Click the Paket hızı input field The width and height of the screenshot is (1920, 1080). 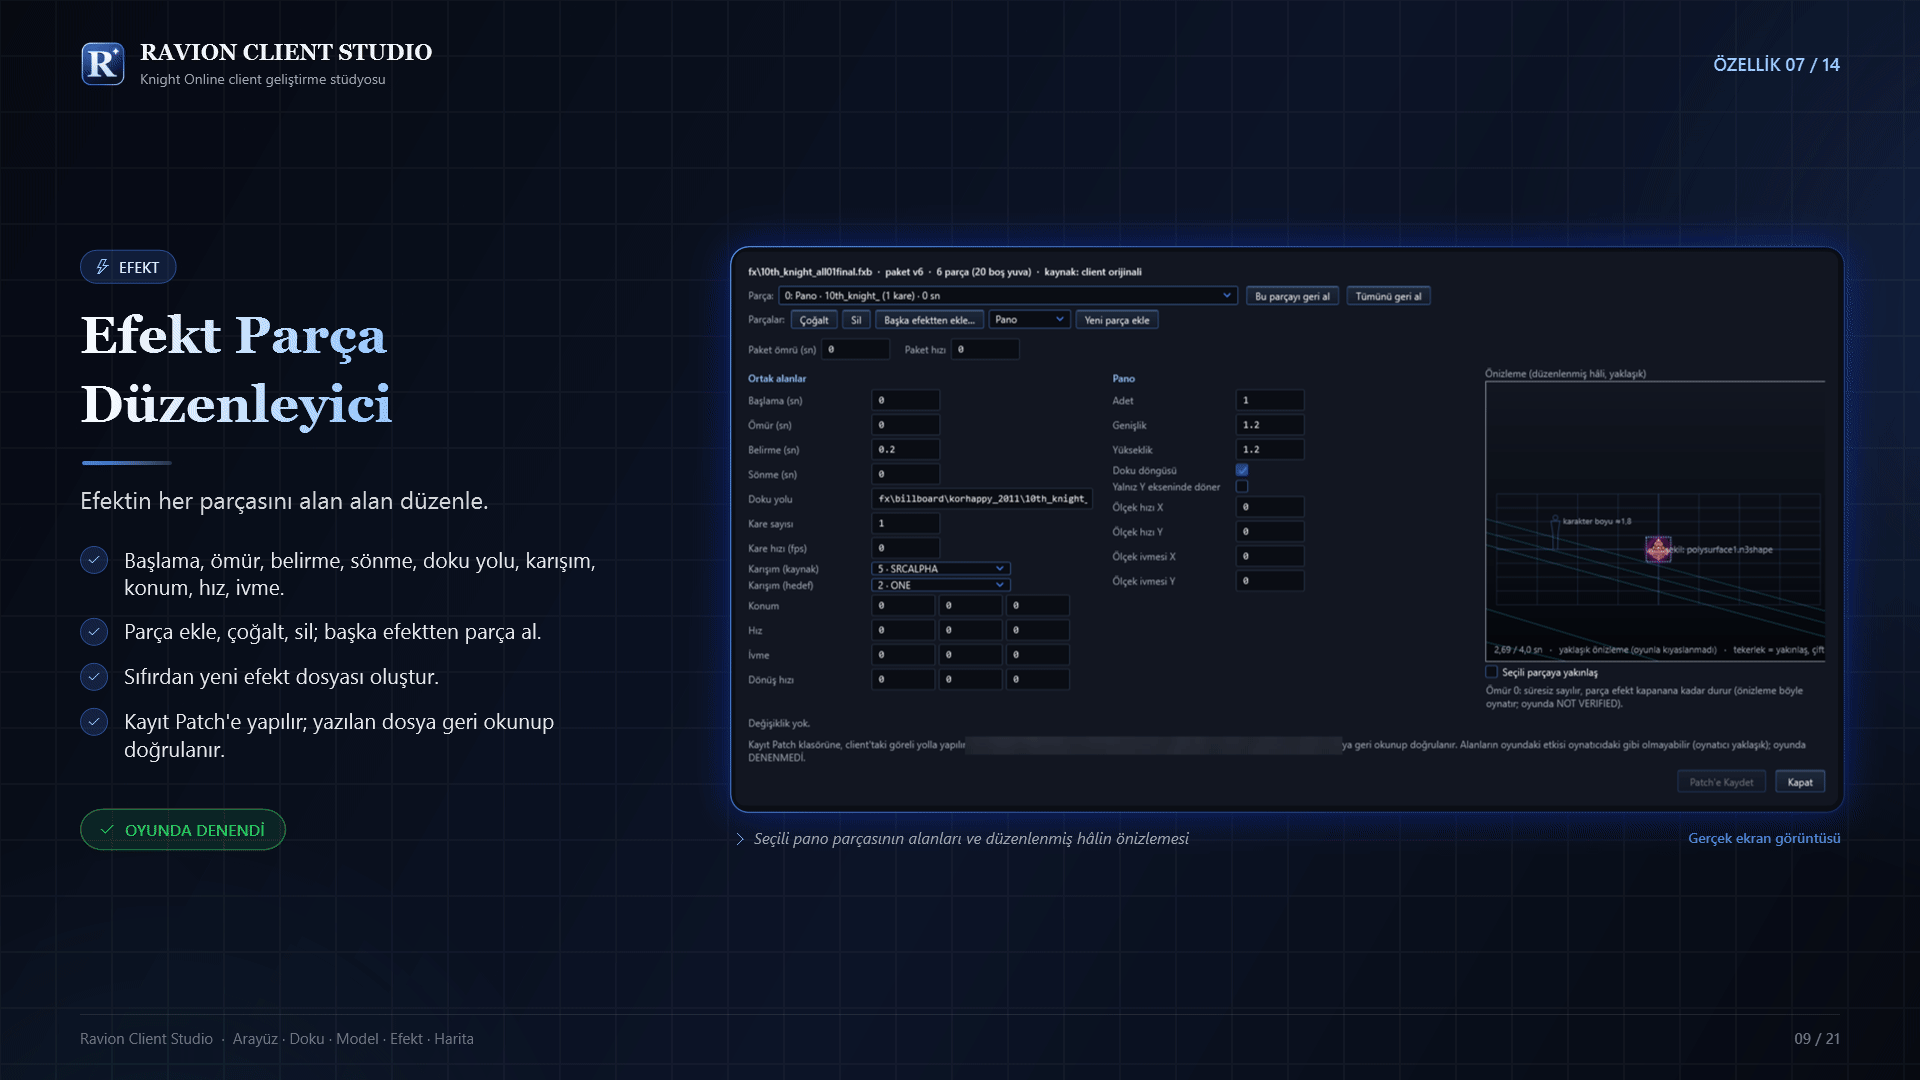(x=985, y=349)
